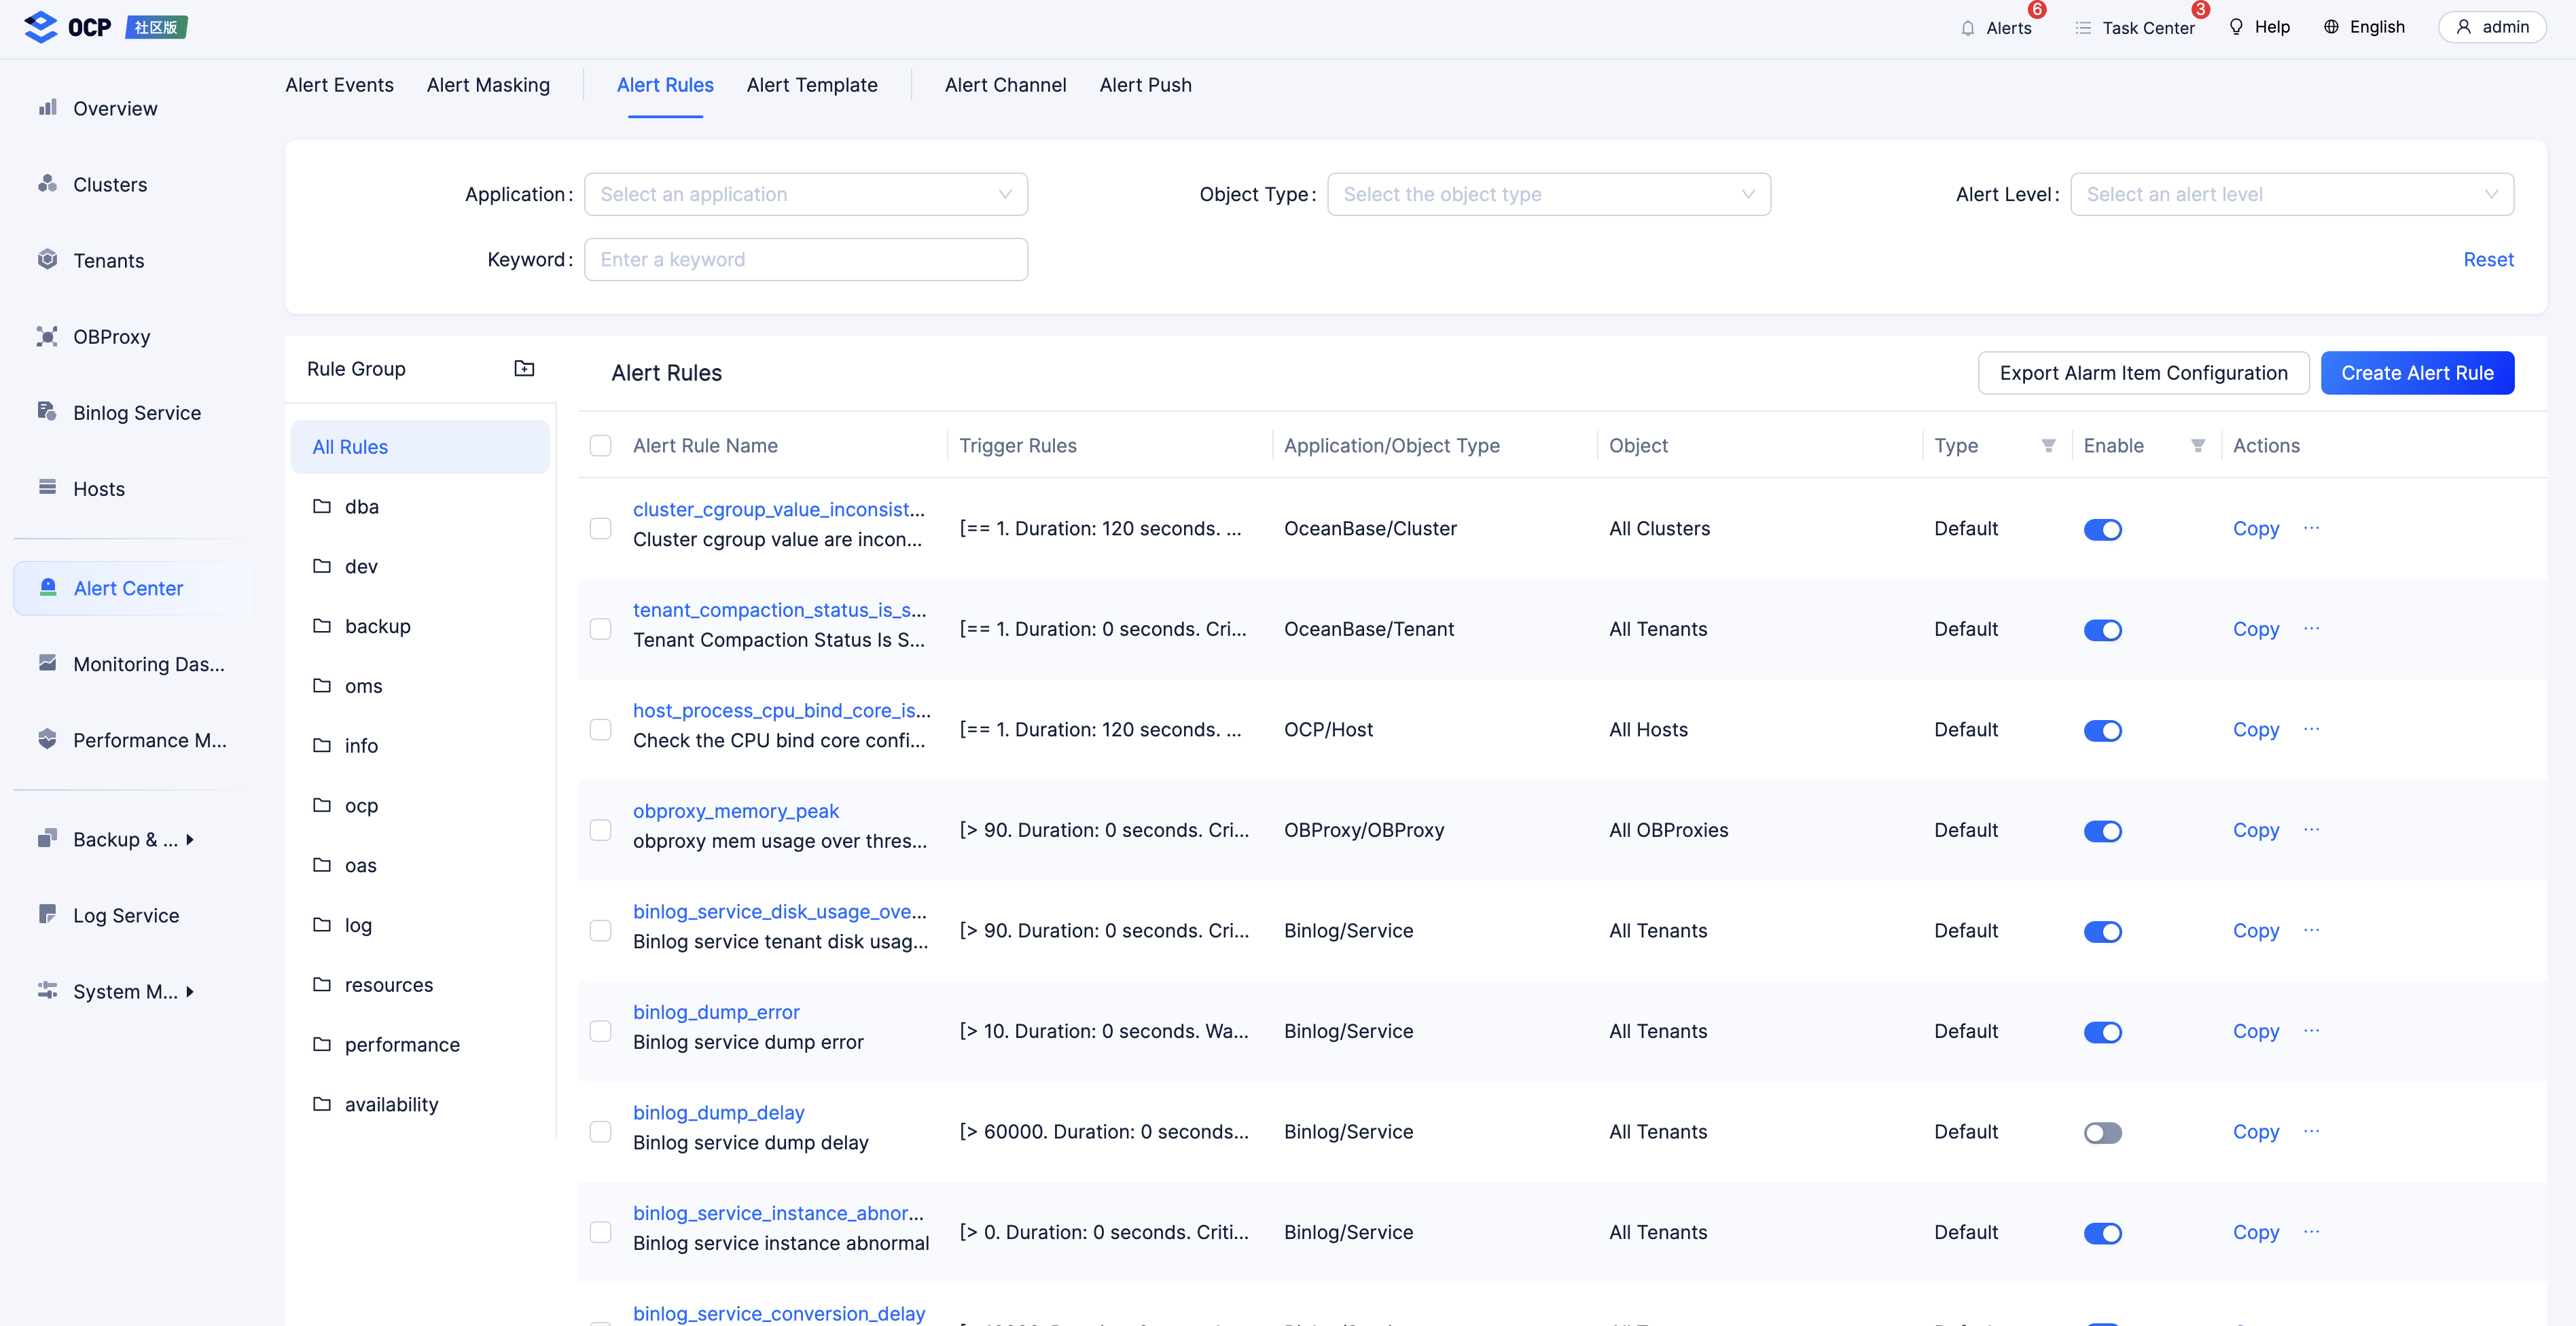
Task: Open more actions for obproxy_memory_peak rule
Action: click(x=2311, y=829)
